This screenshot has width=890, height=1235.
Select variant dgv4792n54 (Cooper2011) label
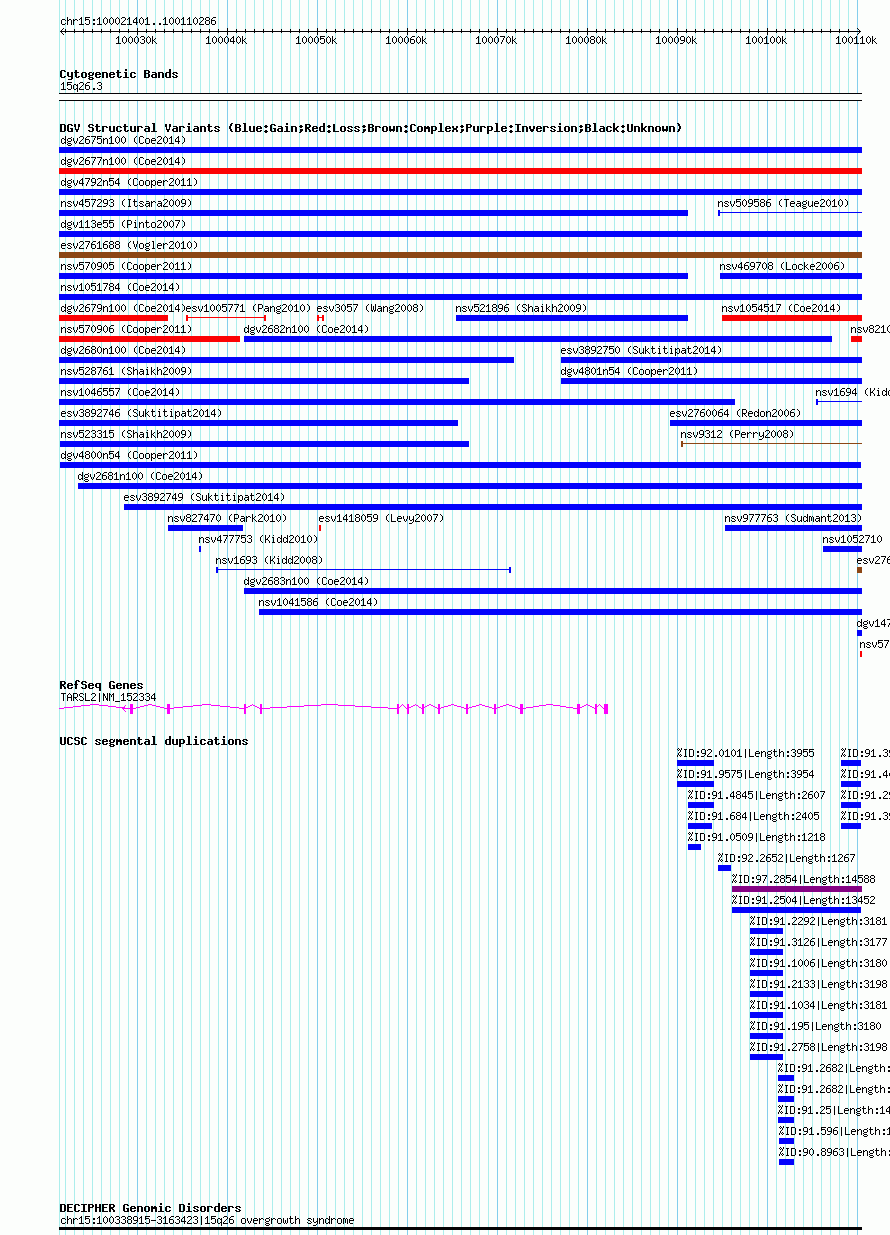pos(129,182)
